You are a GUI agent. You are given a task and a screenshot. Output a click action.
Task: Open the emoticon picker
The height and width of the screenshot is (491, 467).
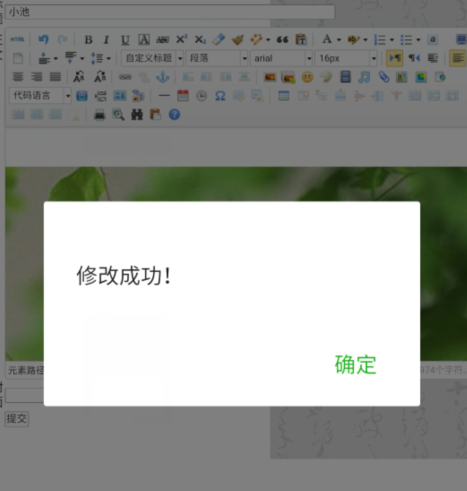pyautogui.click(x=307, y=77)
